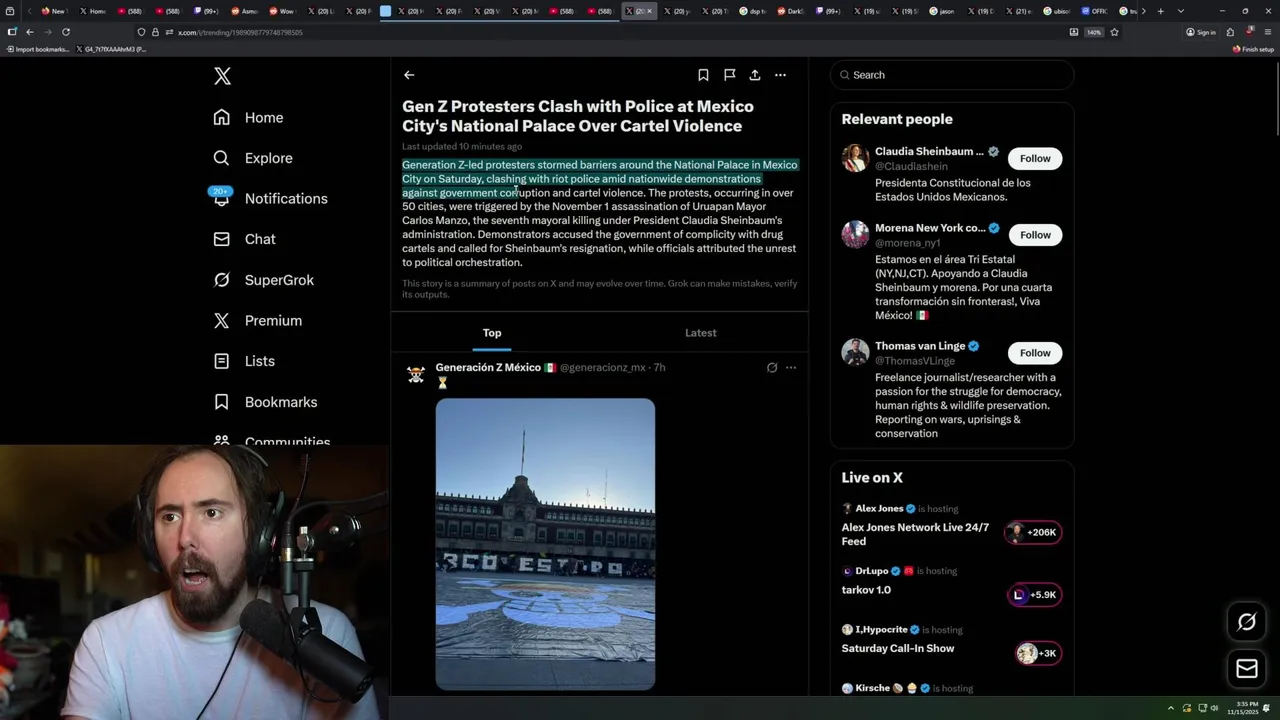The width and height of the screenshot is (1280, 720).
Task: Open Firefox View at tab bar start
Action: (12, 11)
